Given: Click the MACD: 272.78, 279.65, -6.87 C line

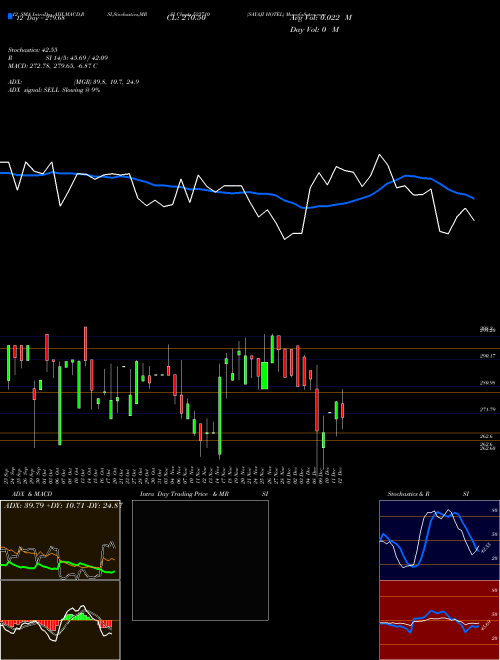Looking at the screenshot, I should click(53, 66).
